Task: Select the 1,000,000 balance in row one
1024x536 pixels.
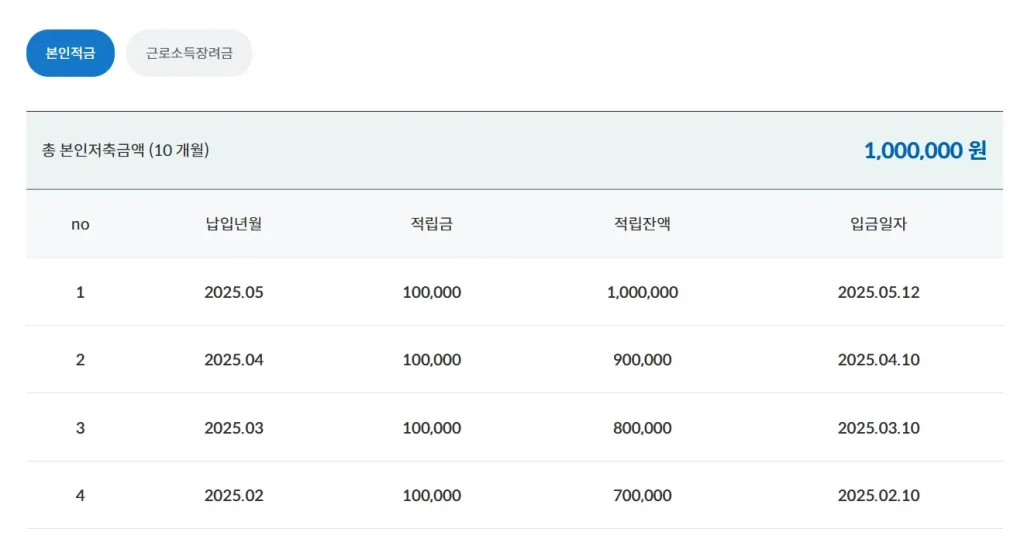Action: click(642, 292)
